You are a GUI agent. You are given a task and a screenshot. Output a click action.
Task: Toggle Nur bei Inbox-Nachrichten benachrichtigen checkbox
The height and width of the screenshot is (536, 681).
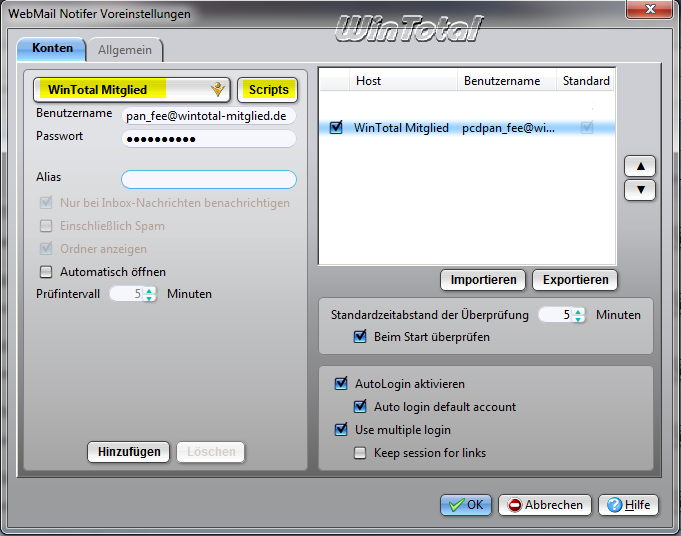[46, 203]
